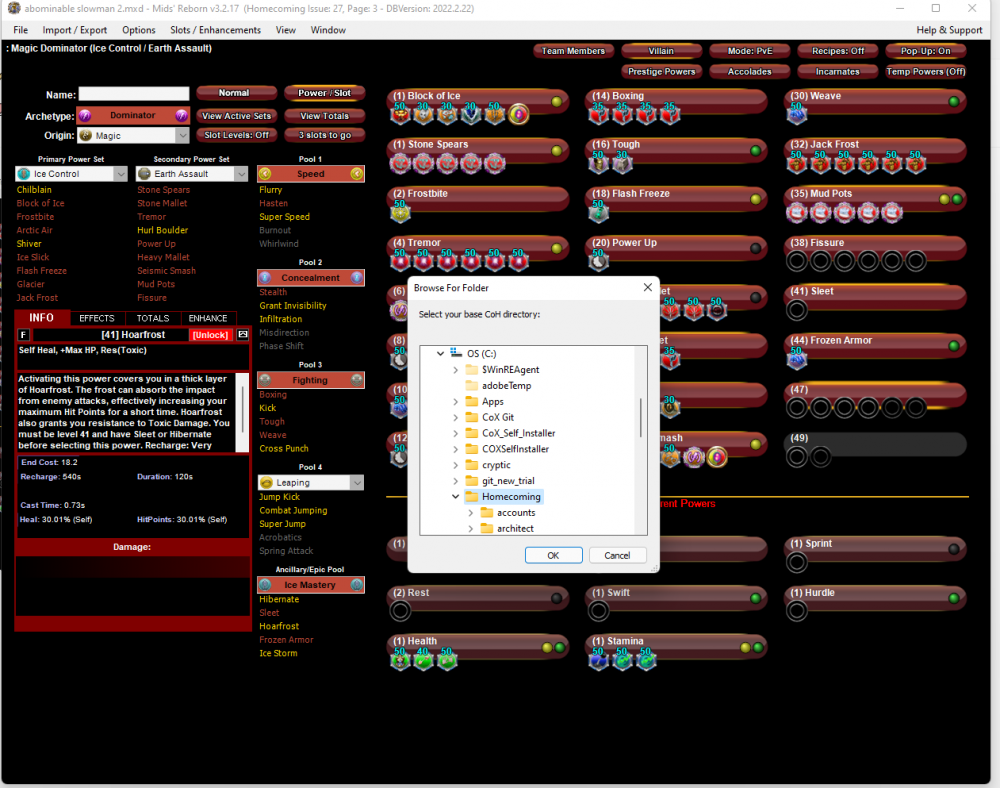Toggle the green indicator on Tough power
This screenshot has width=1000, height=788.
tap(754, 150)
